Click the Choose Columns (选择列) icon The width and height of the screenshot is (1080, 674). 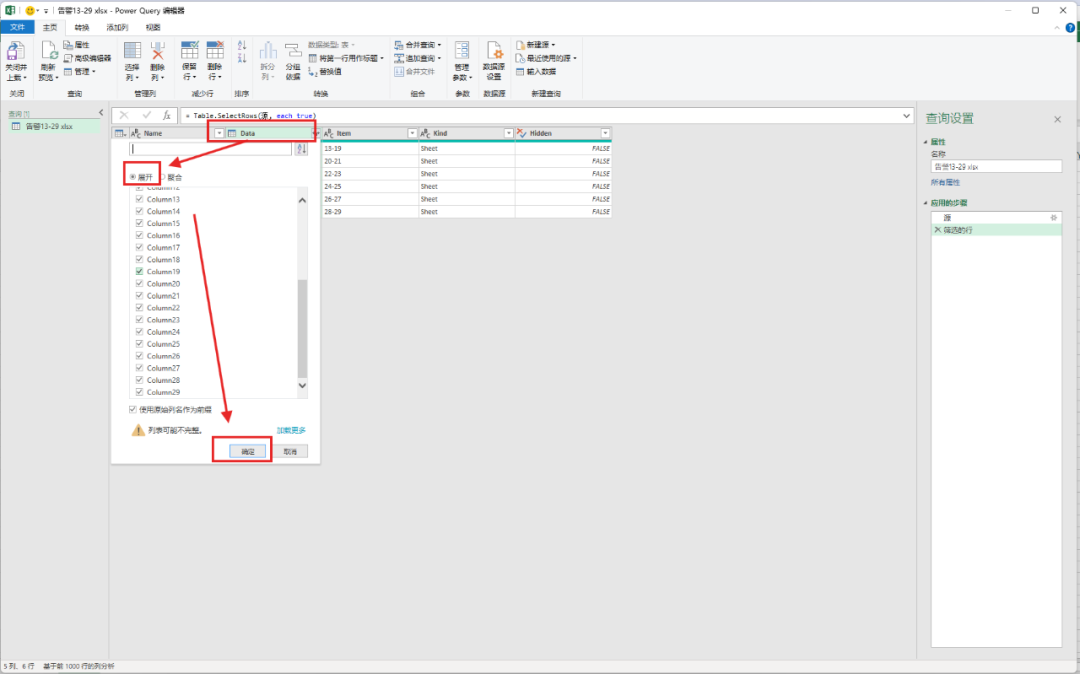coord(132,51)
